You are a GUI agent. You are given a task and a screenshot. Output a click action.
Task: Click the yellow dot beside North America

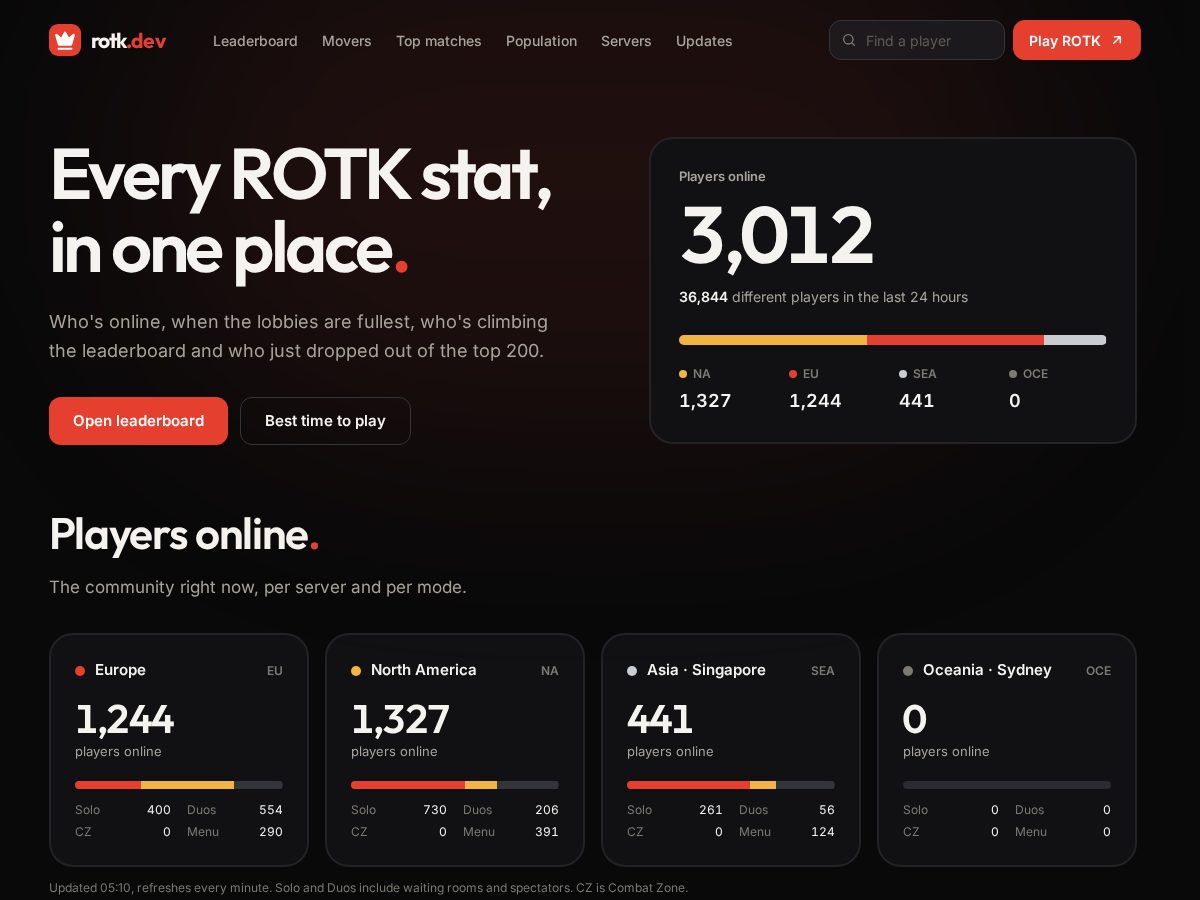[356, 671]
